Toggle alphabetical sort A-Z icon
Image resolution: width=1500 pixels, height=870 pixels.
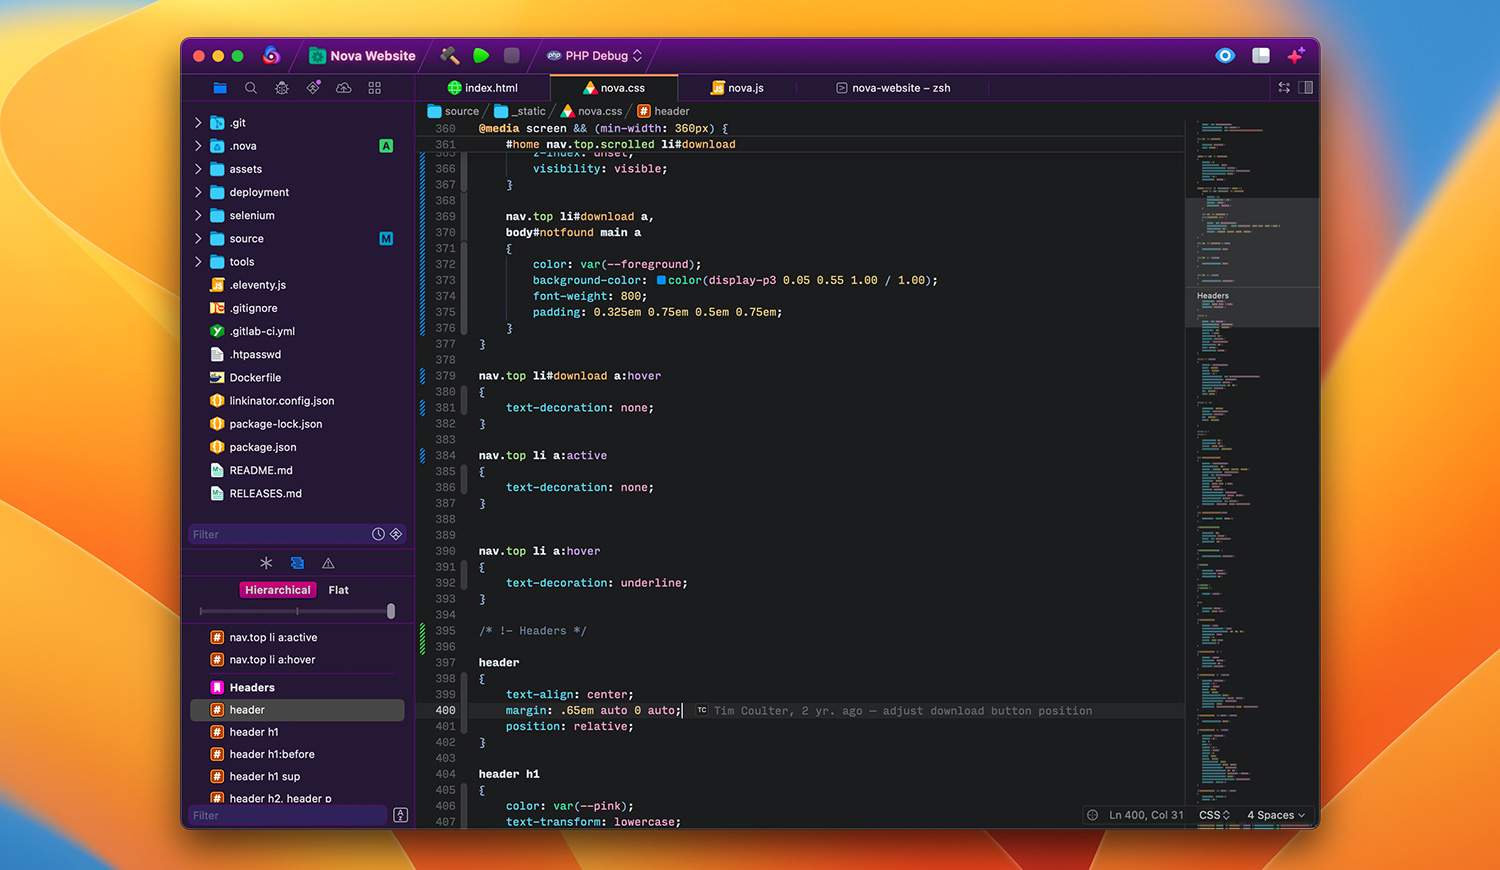click(x=400, y=815)
